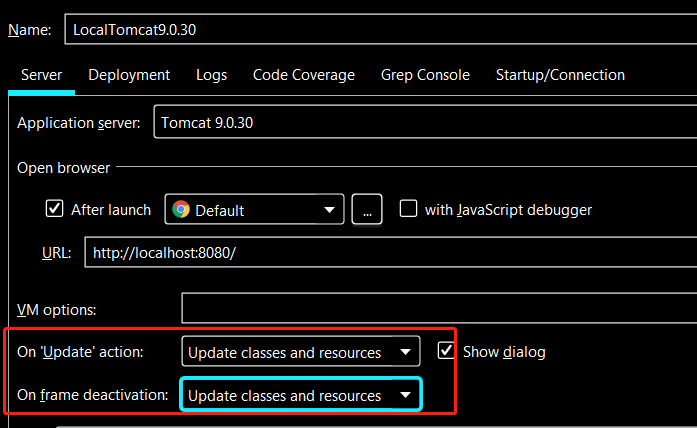The image size is (697, 428).
Task: Open the Logs tab
Action: [212, 75]
